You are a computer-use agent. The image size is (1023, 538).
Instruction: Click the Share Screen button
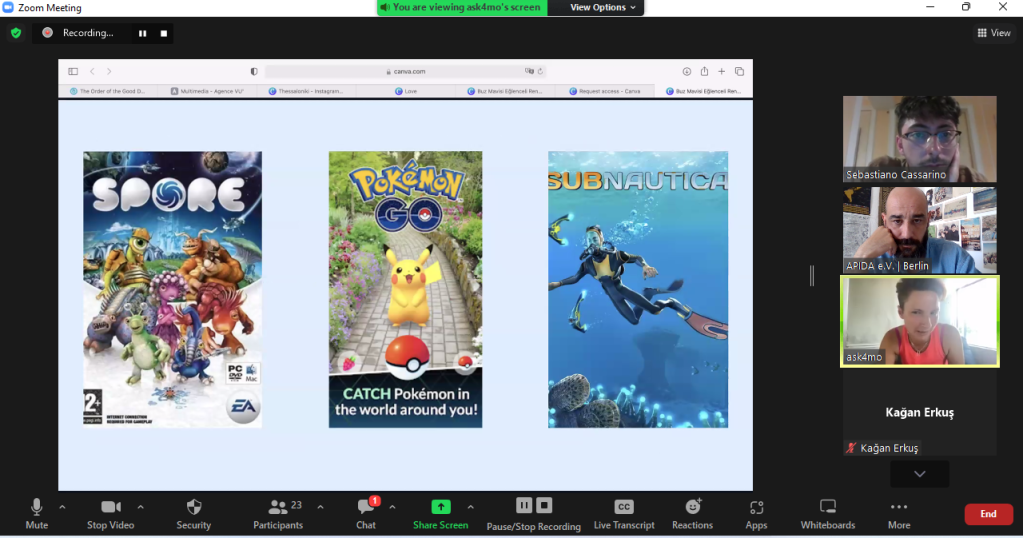440,507
